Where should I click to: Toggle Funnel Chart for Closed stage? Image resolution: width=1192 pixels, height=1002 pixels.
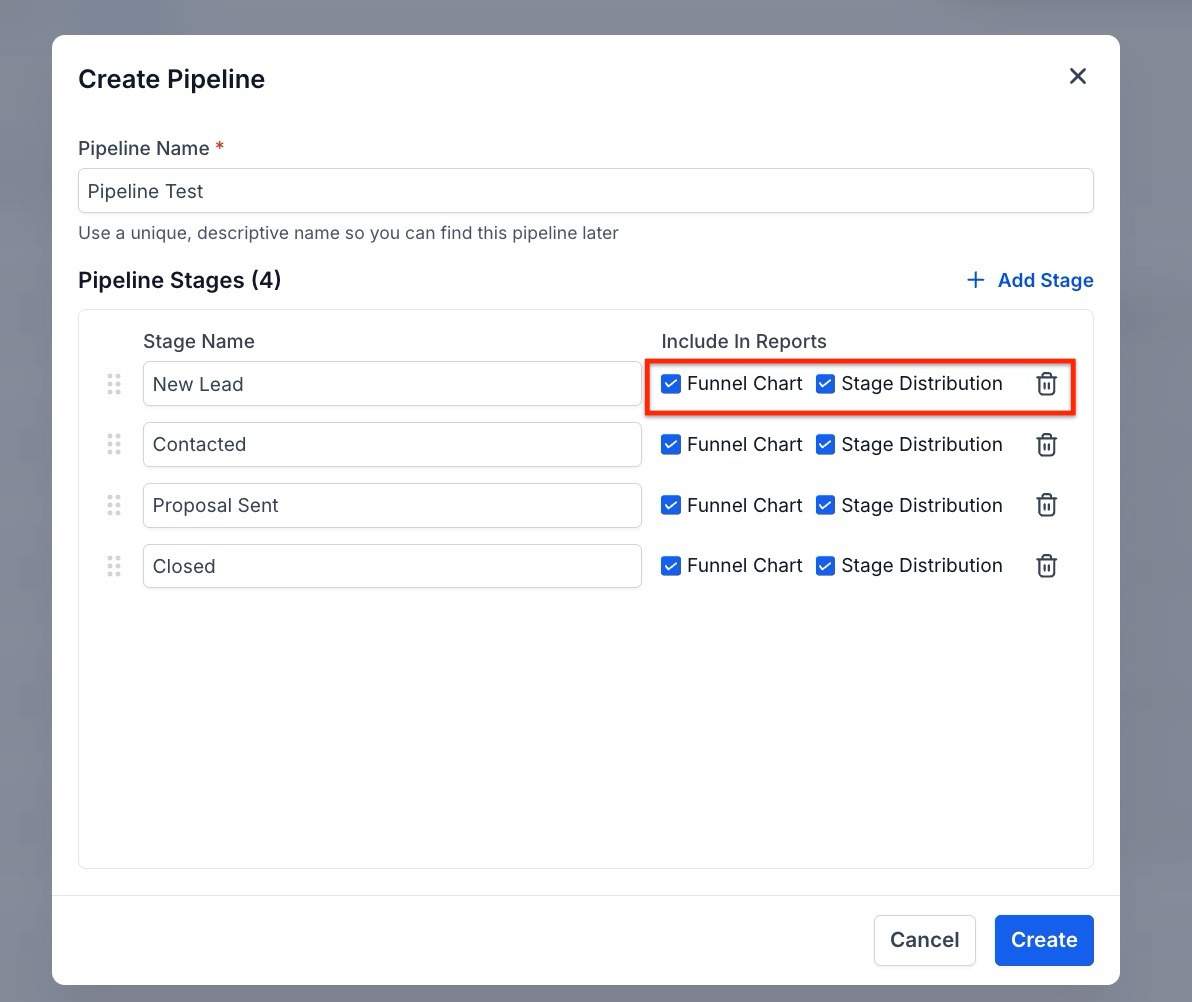point(671,566)
